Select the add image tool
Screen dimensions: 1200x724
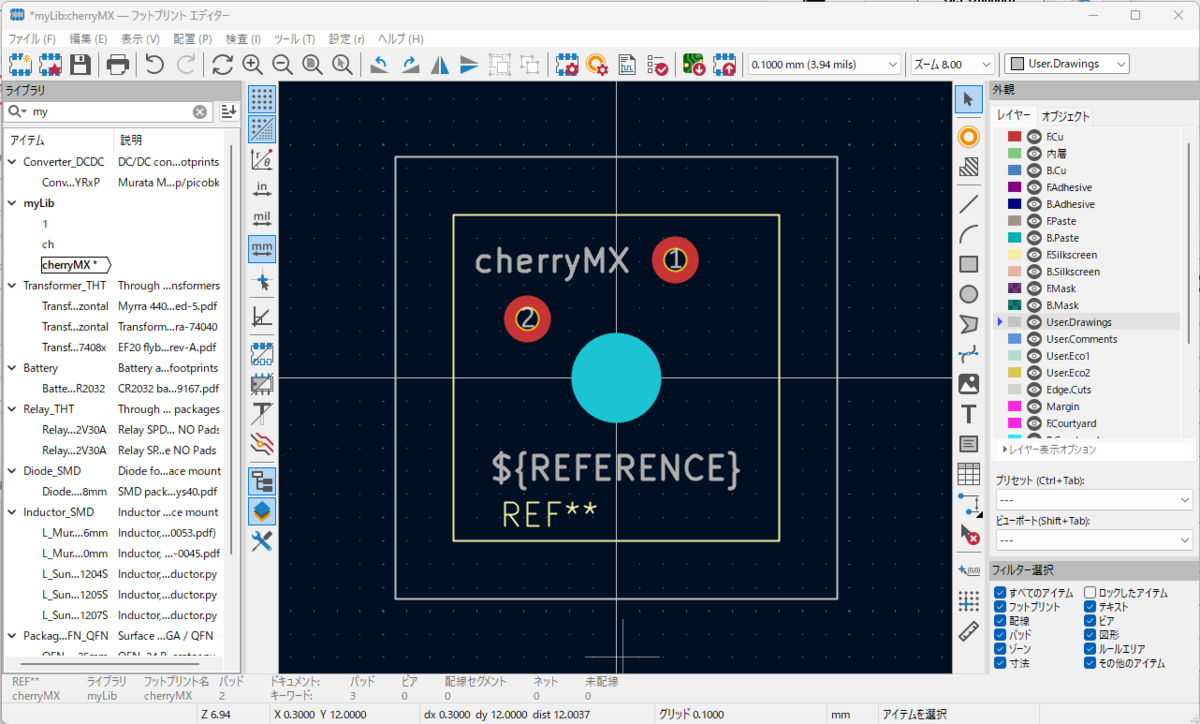[x=968, y=383]
